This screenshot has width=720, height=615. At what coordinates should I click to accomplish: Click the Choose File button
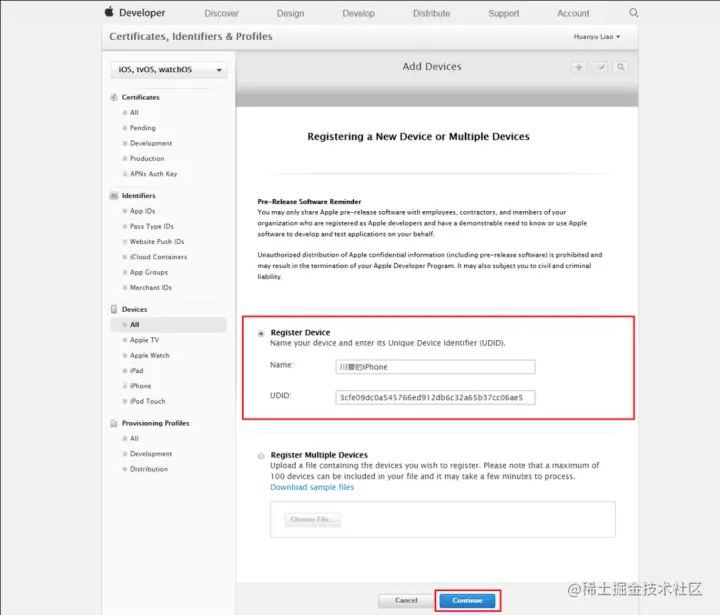[312, 519]
